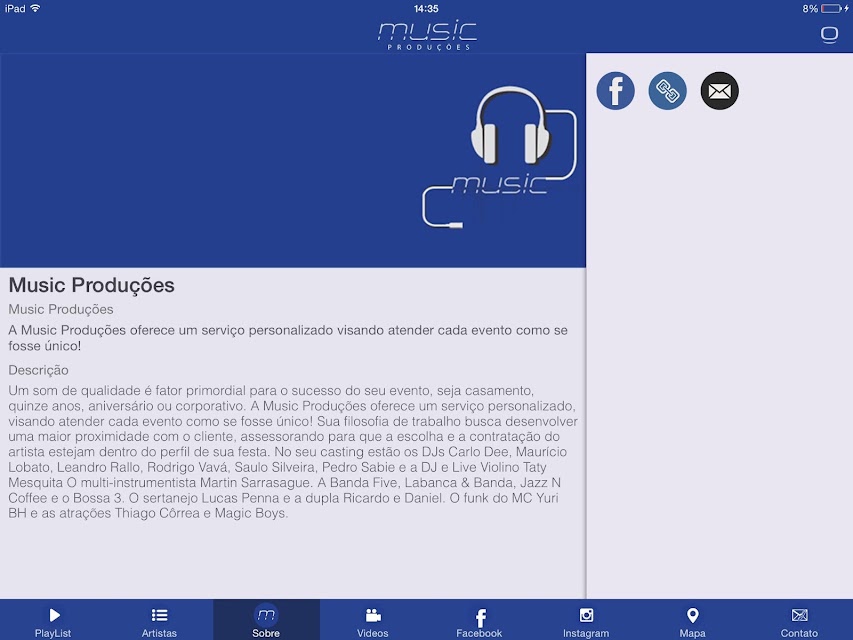This screenshot has height=640, width=853.
Task: Tap the email envelope icon
Action: pyautogui.click(x=719, y=91)
